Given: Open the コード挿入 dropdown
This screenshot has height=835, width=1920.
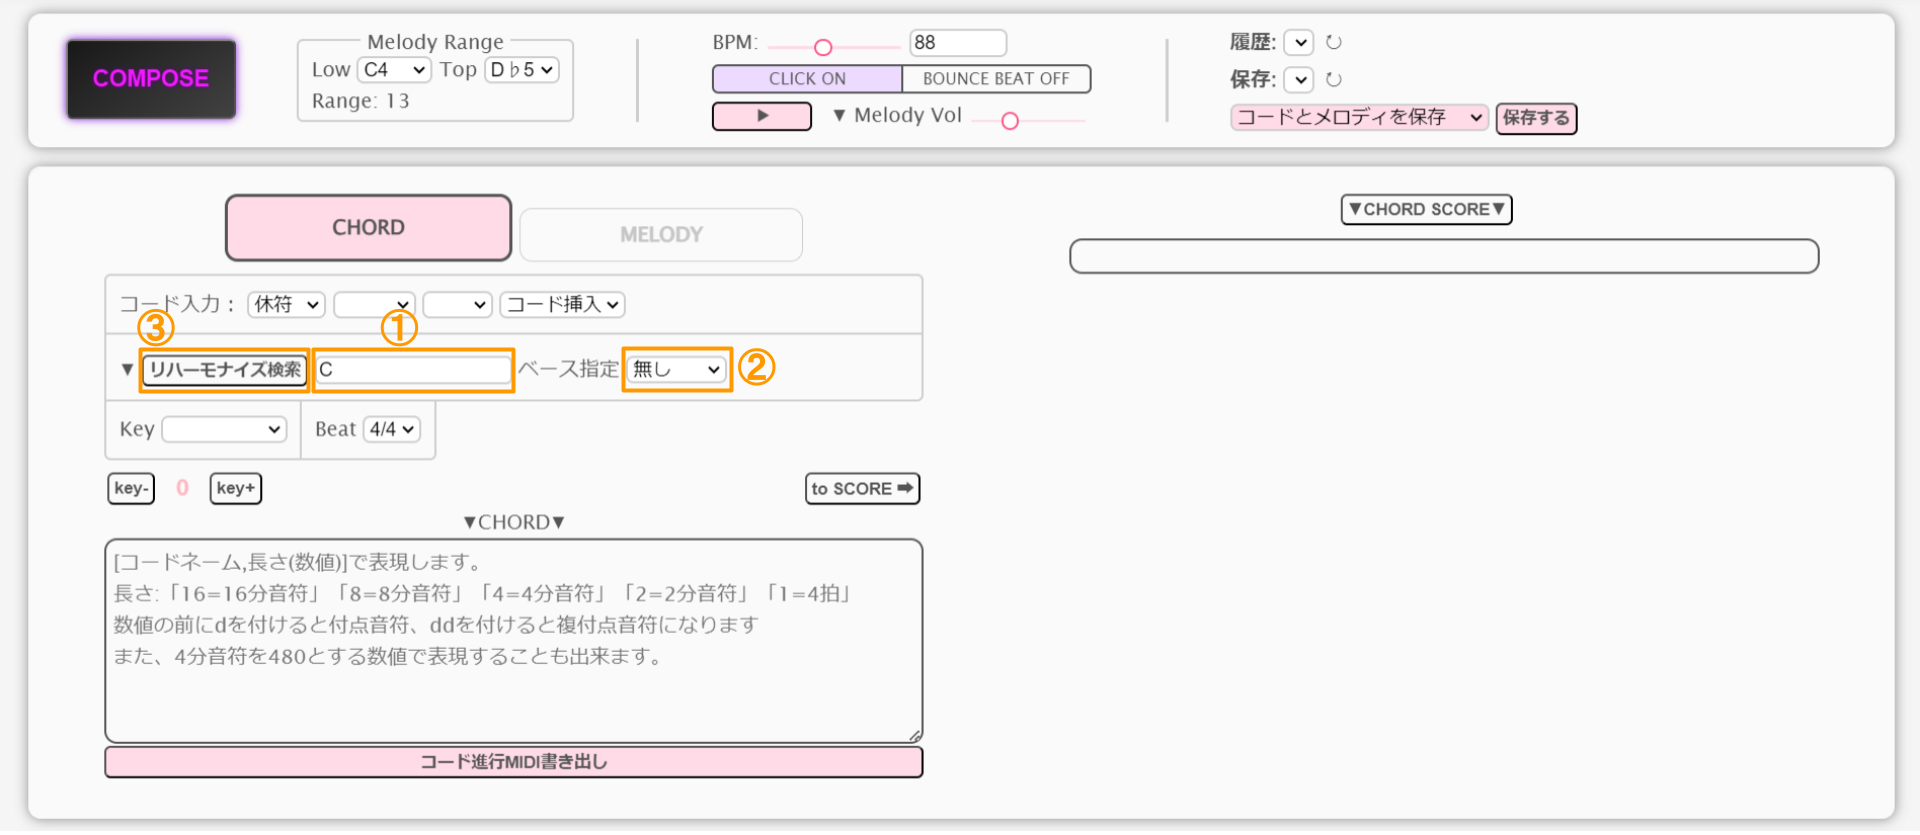Looking at the screenshot, I should click(563, 305).
